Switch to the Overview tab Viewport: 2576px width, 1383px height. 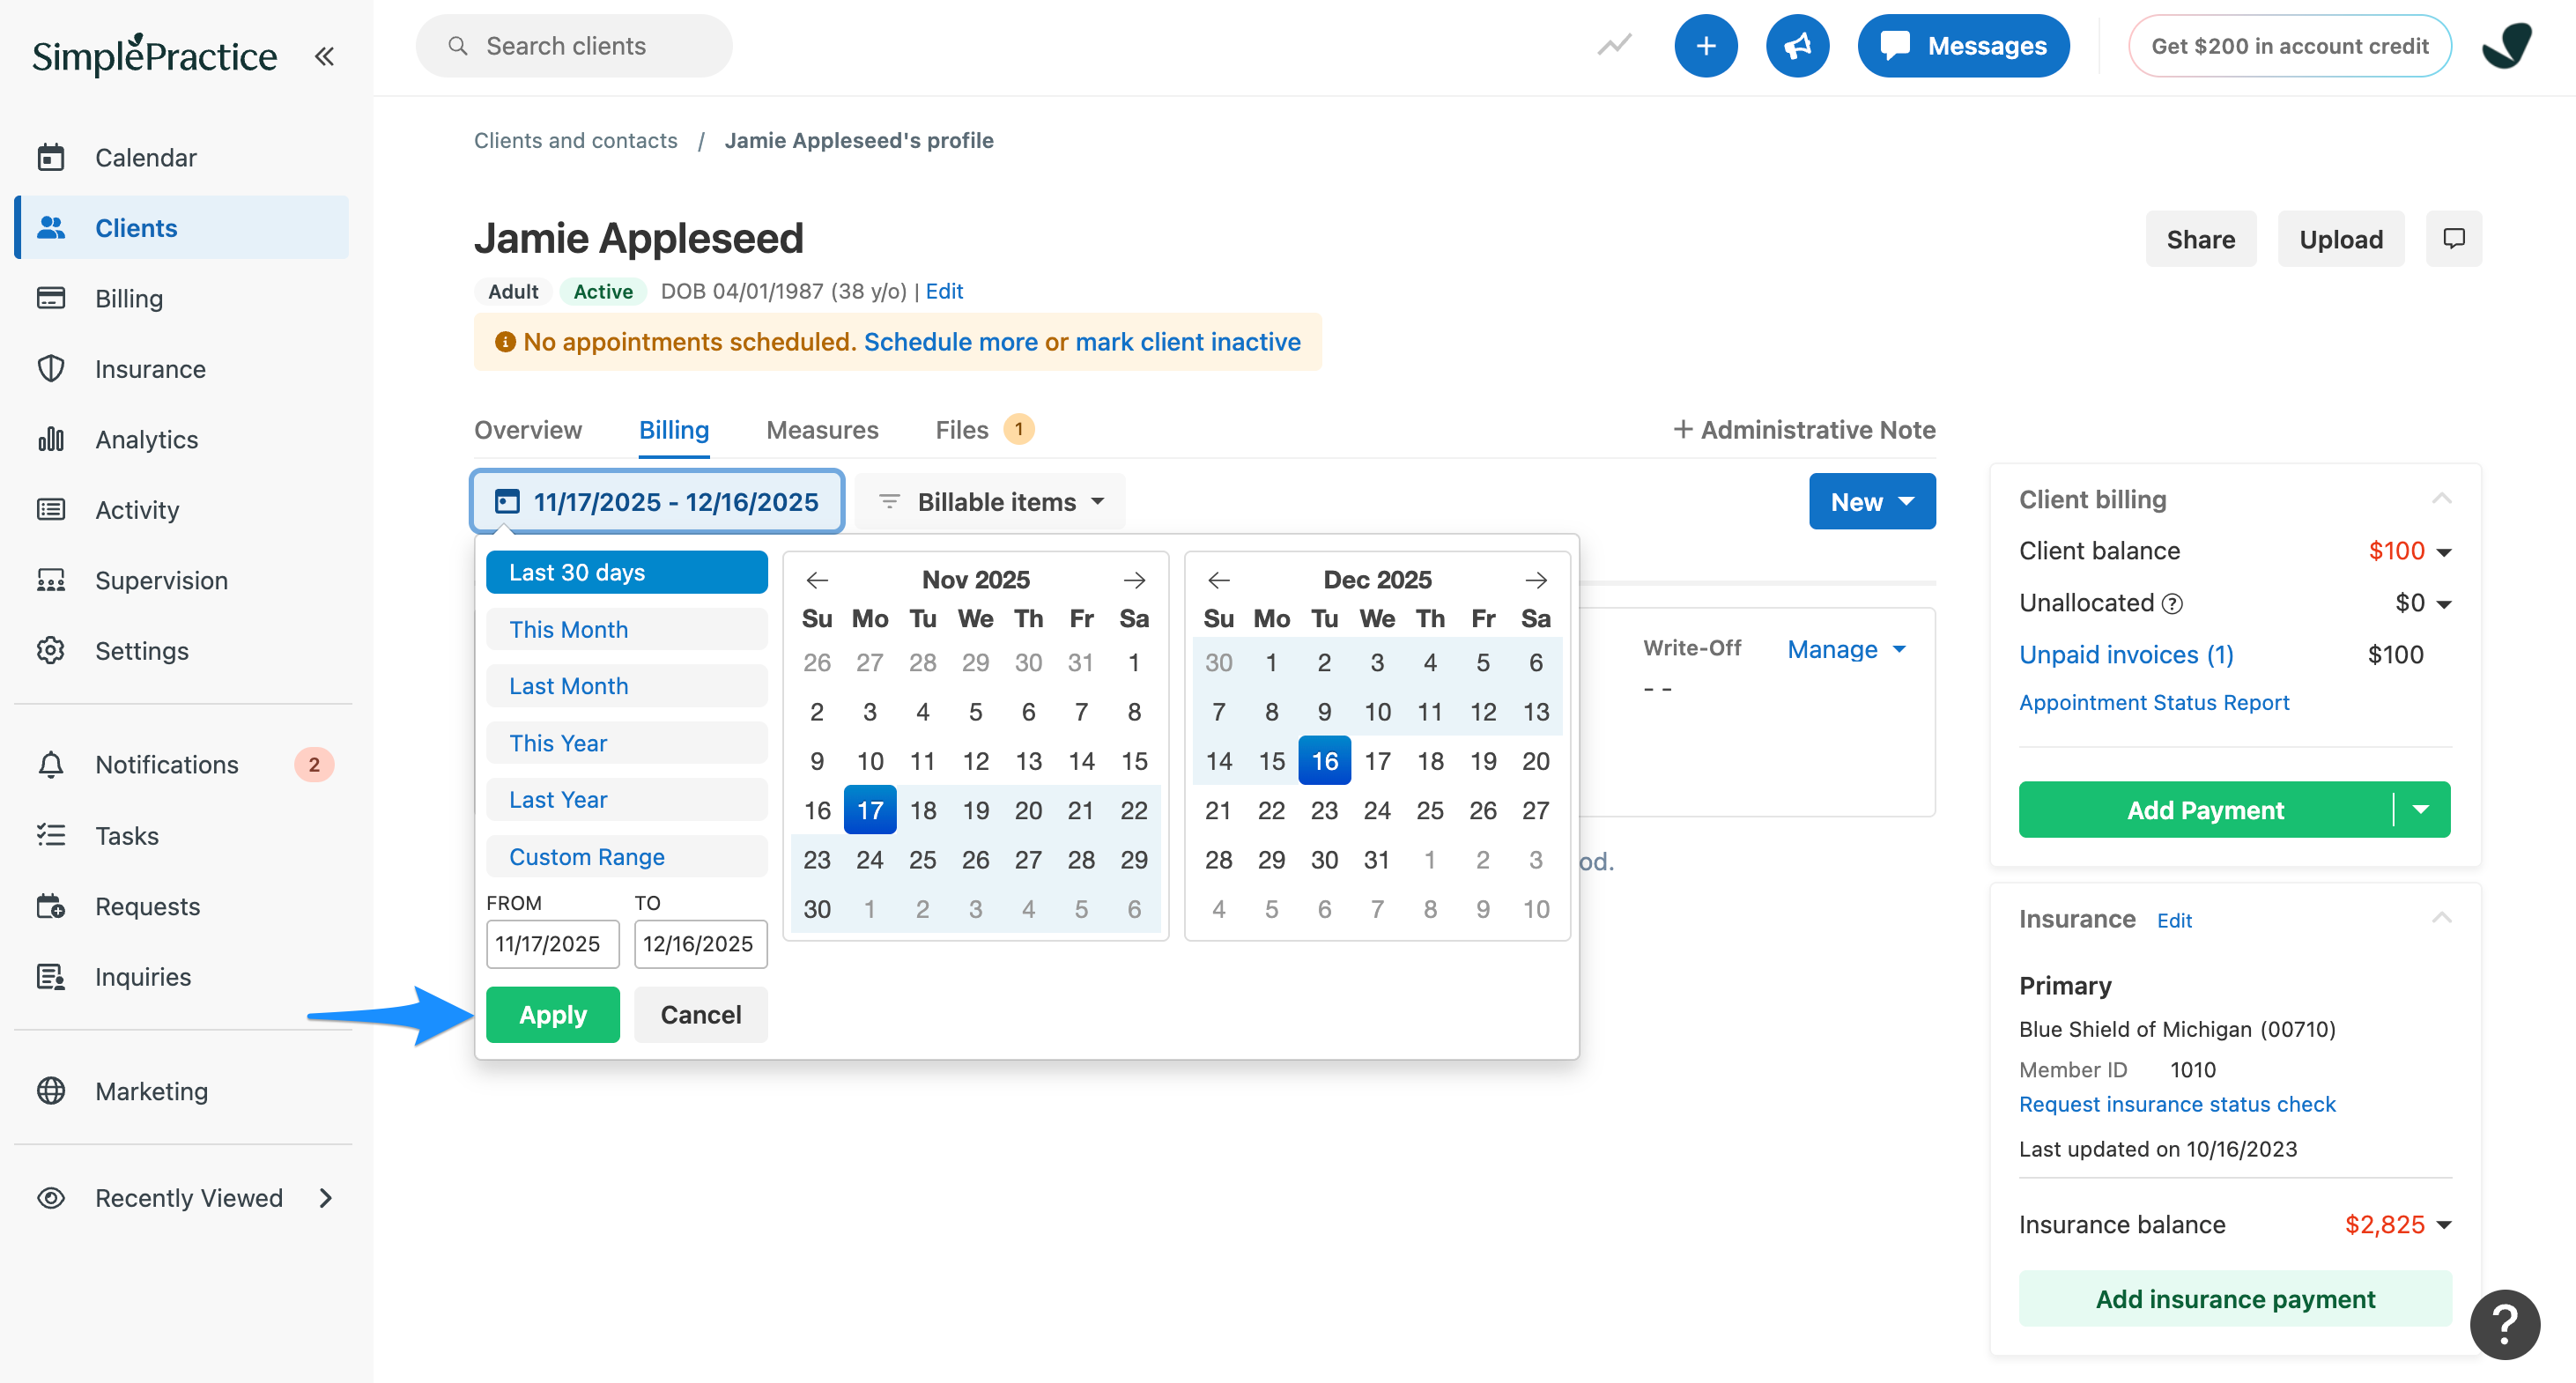tap(528, 429)
